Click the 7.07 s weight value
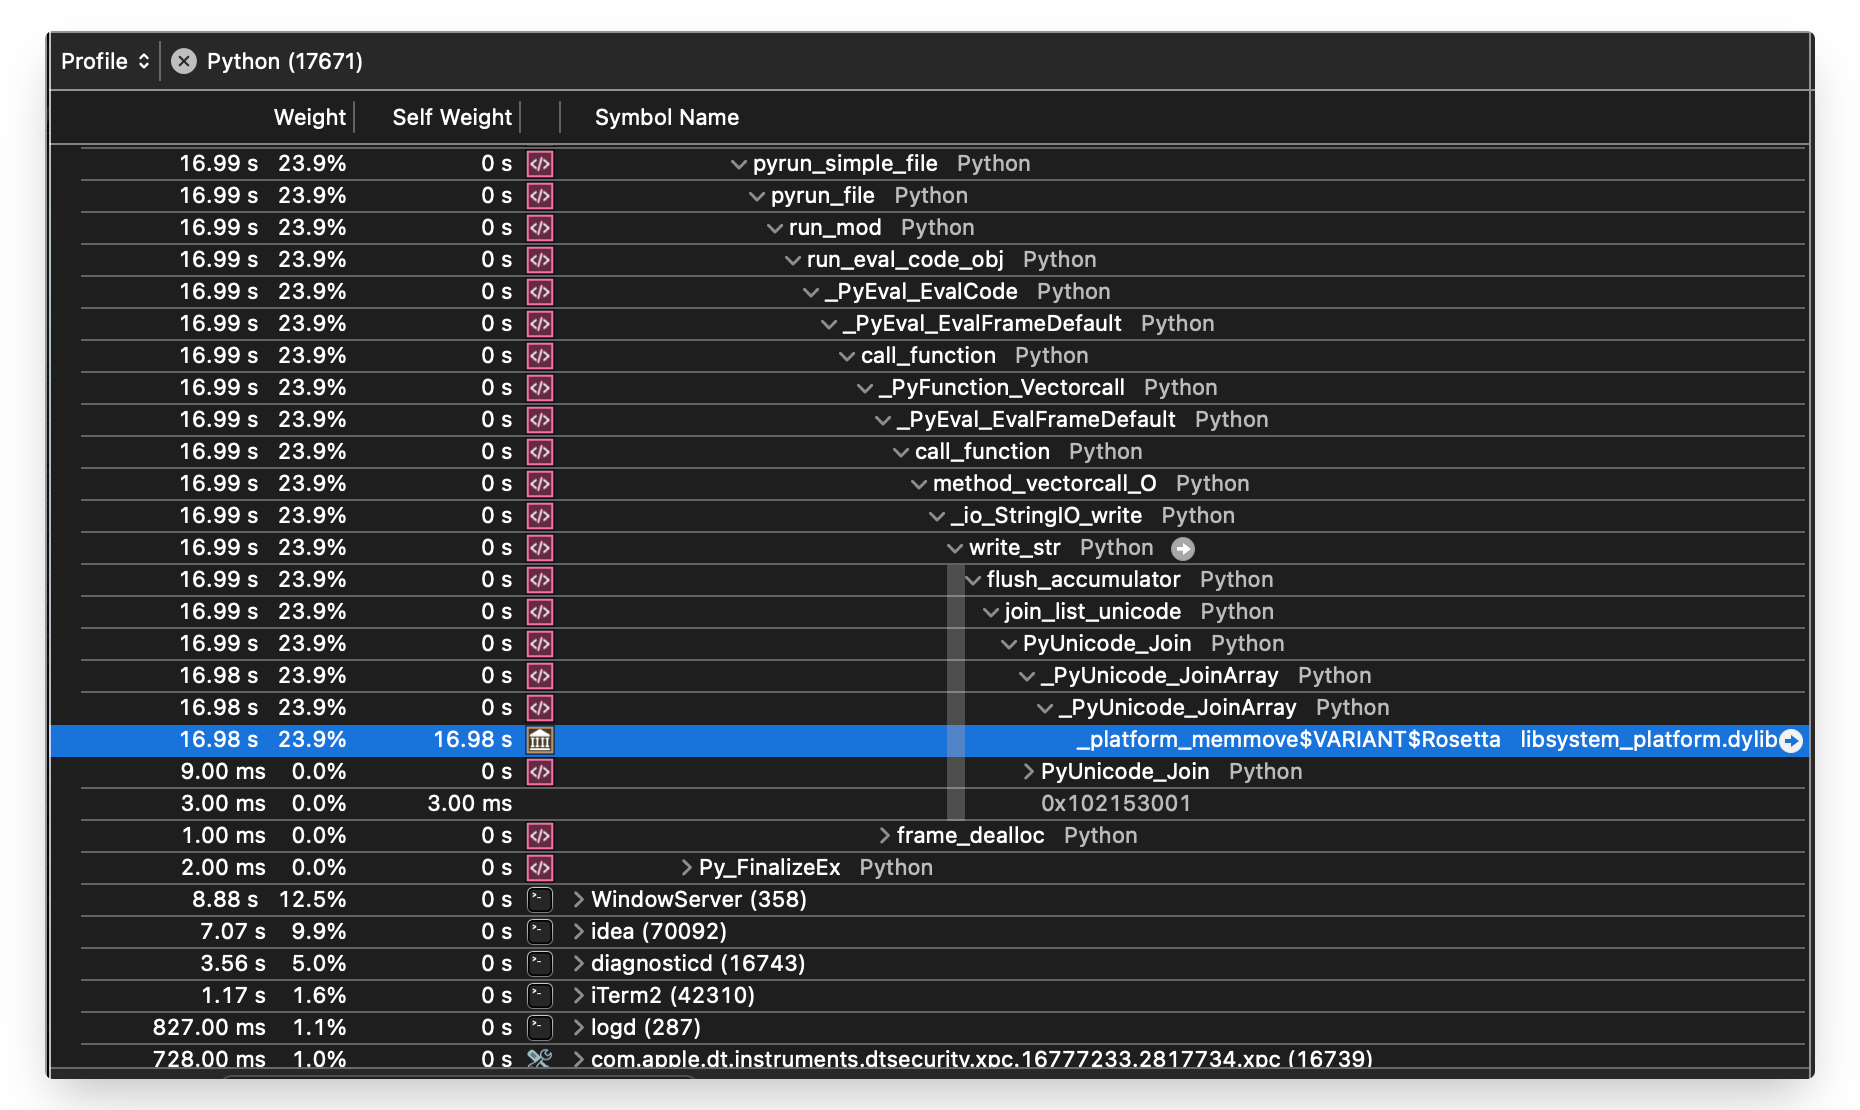The width and height of the screenshot is (1860, 1110). [232, 931]
